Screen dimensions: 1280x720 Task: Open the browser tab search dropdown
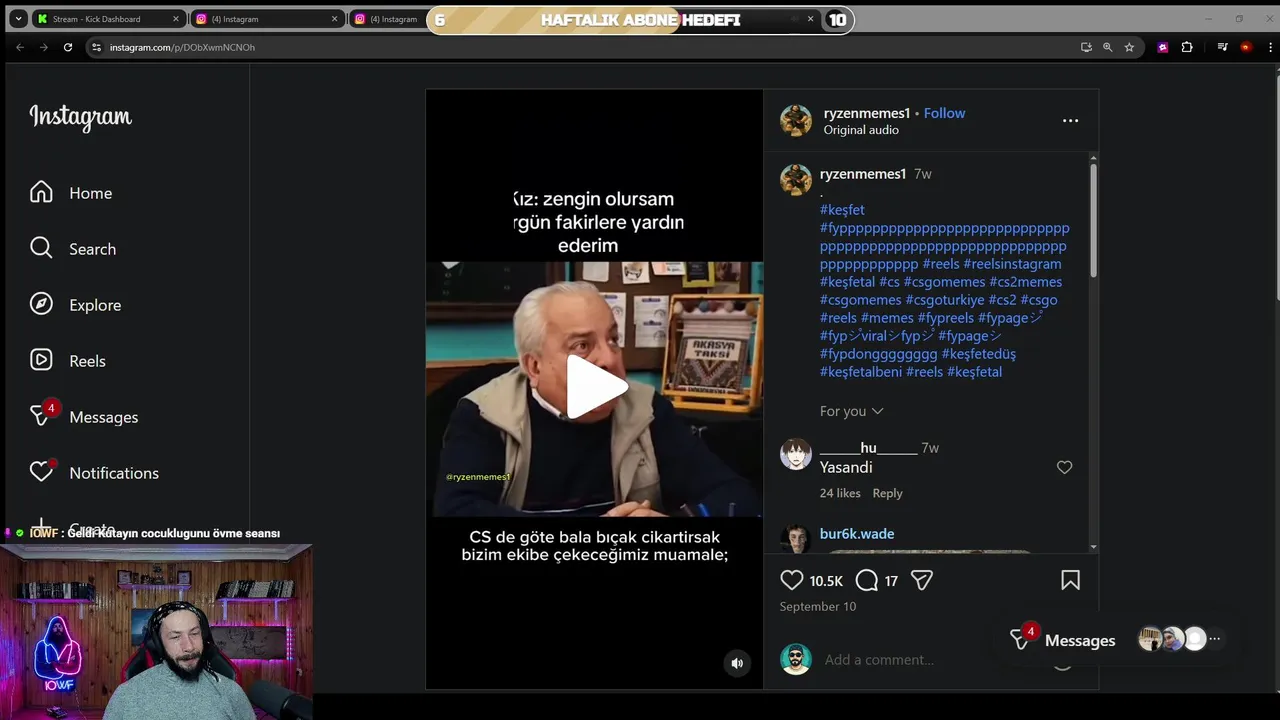(x=18, y=19)
